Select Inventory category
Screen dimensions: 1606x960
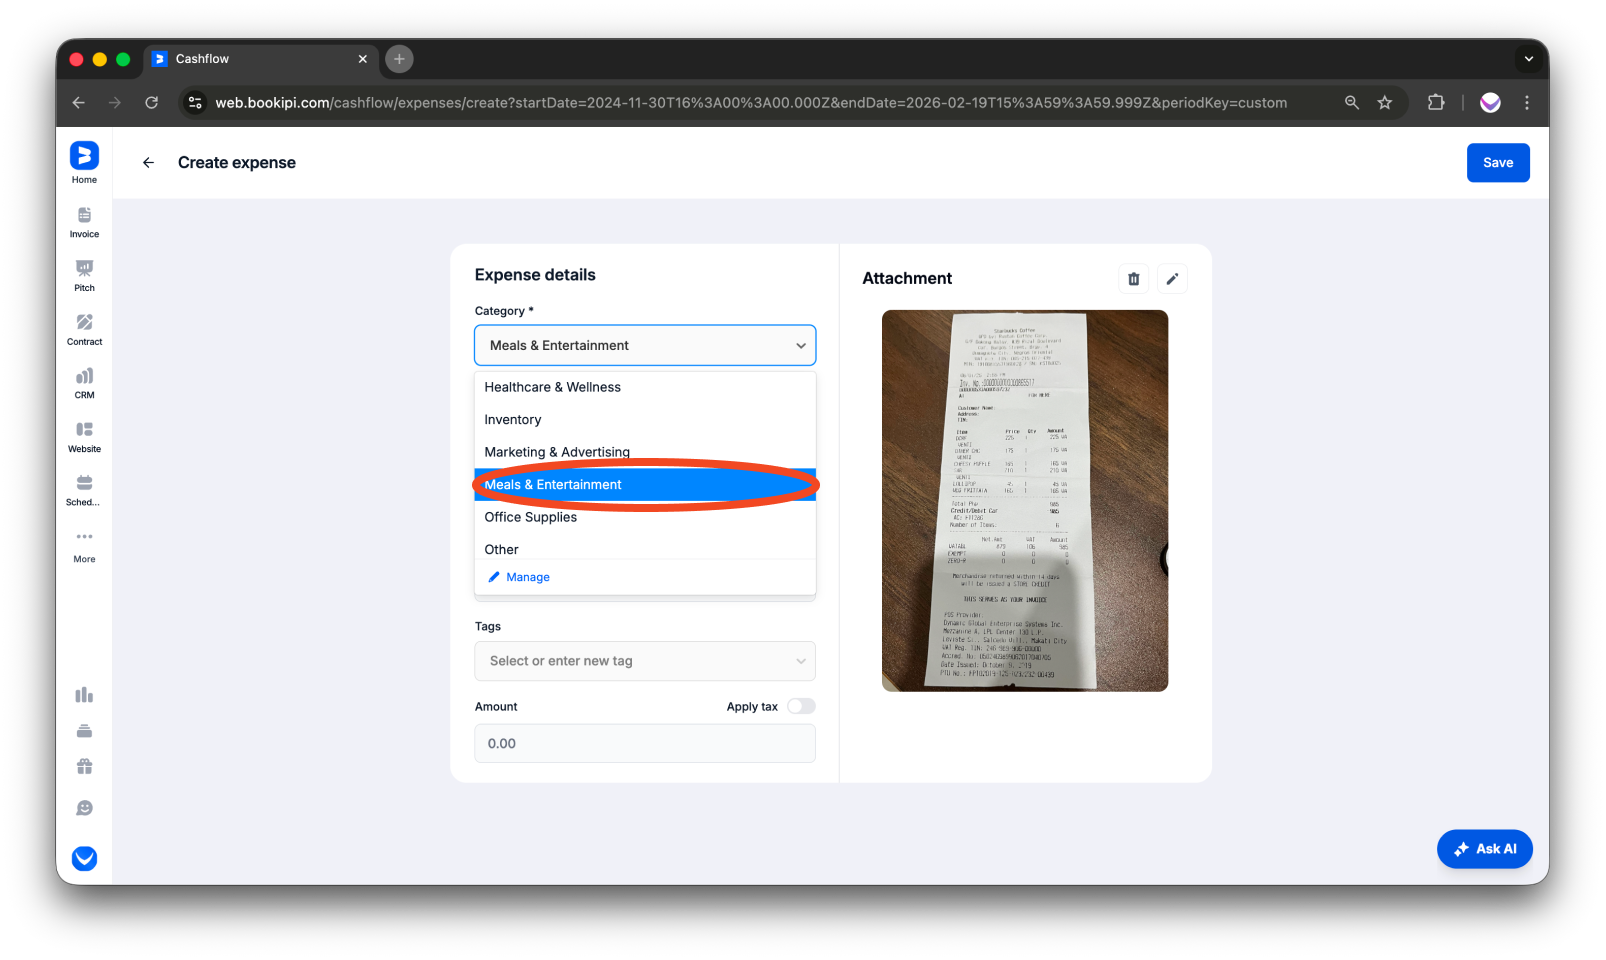(645, 420)
